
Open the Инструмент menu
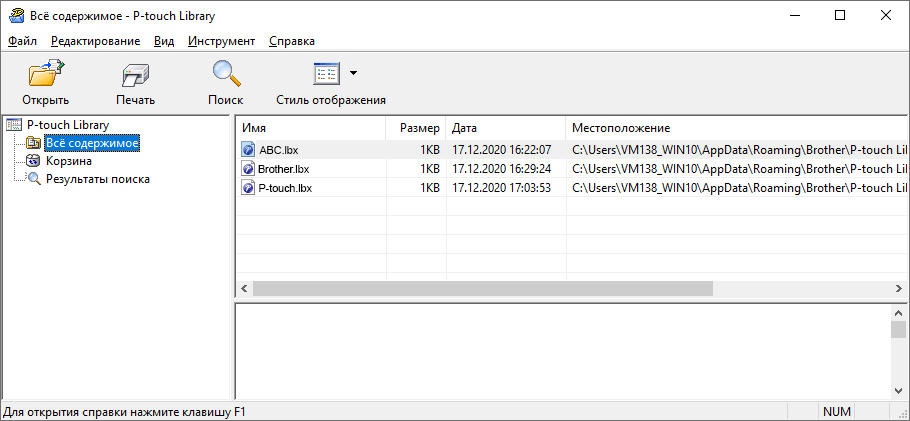(221, 41)
